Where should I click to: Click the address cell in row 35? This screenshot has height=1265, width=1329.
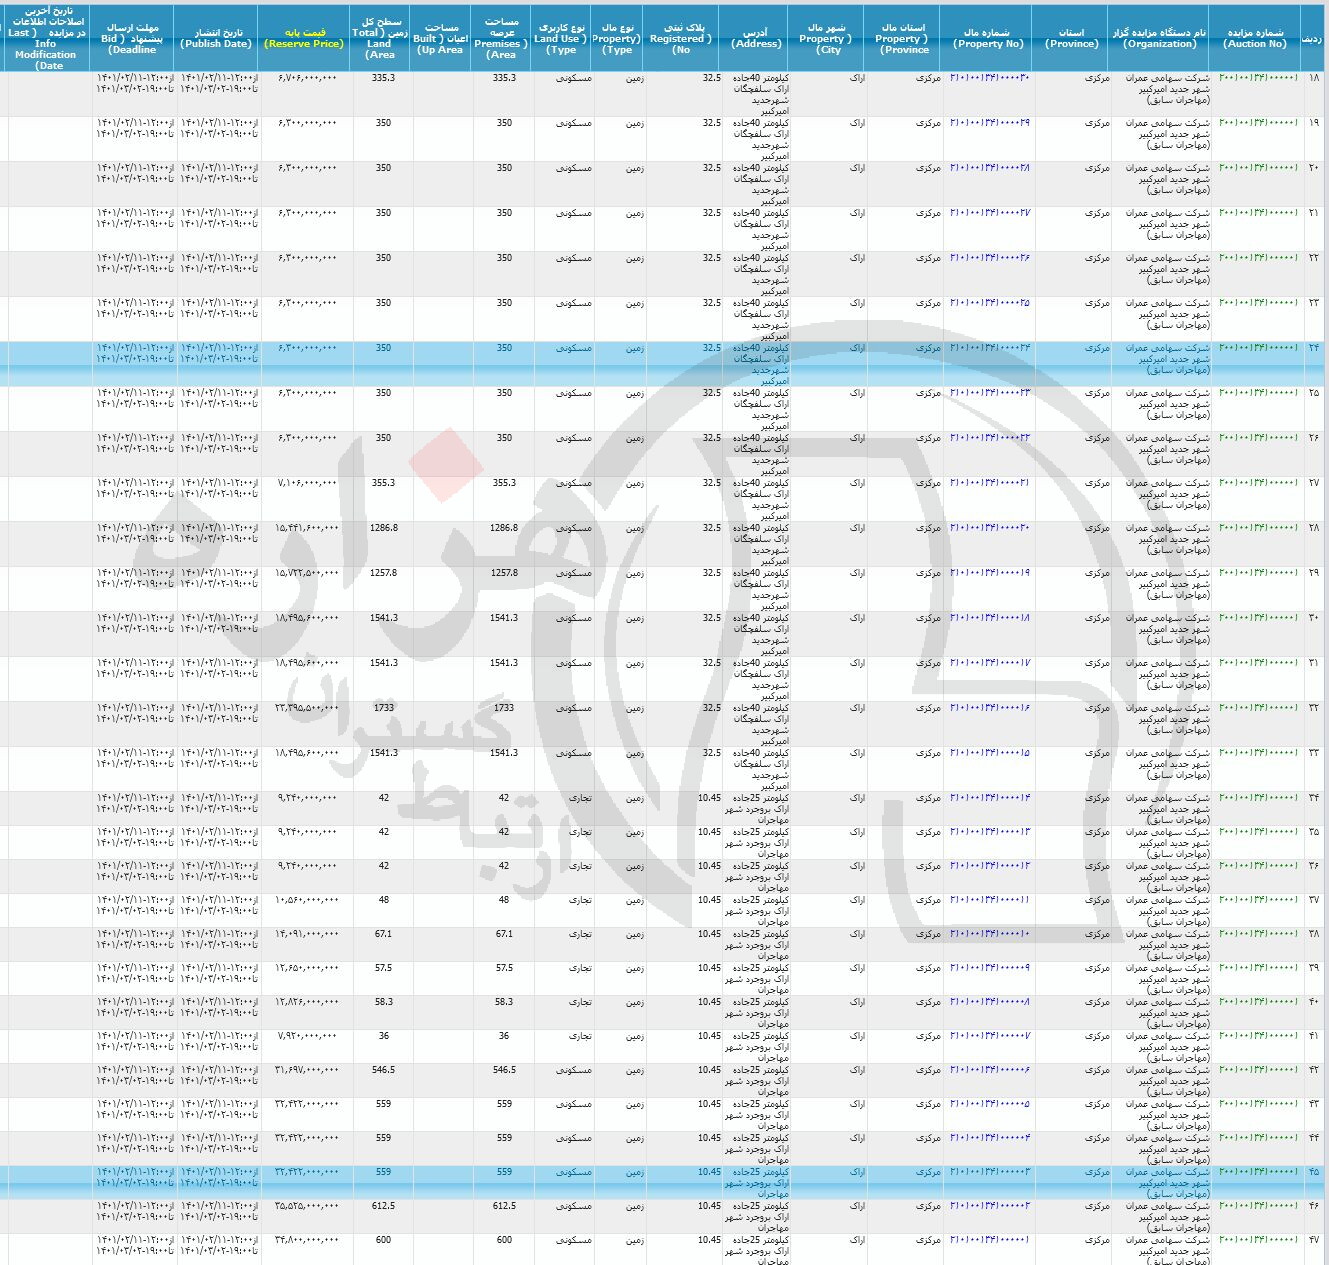[x=758, y=843]
